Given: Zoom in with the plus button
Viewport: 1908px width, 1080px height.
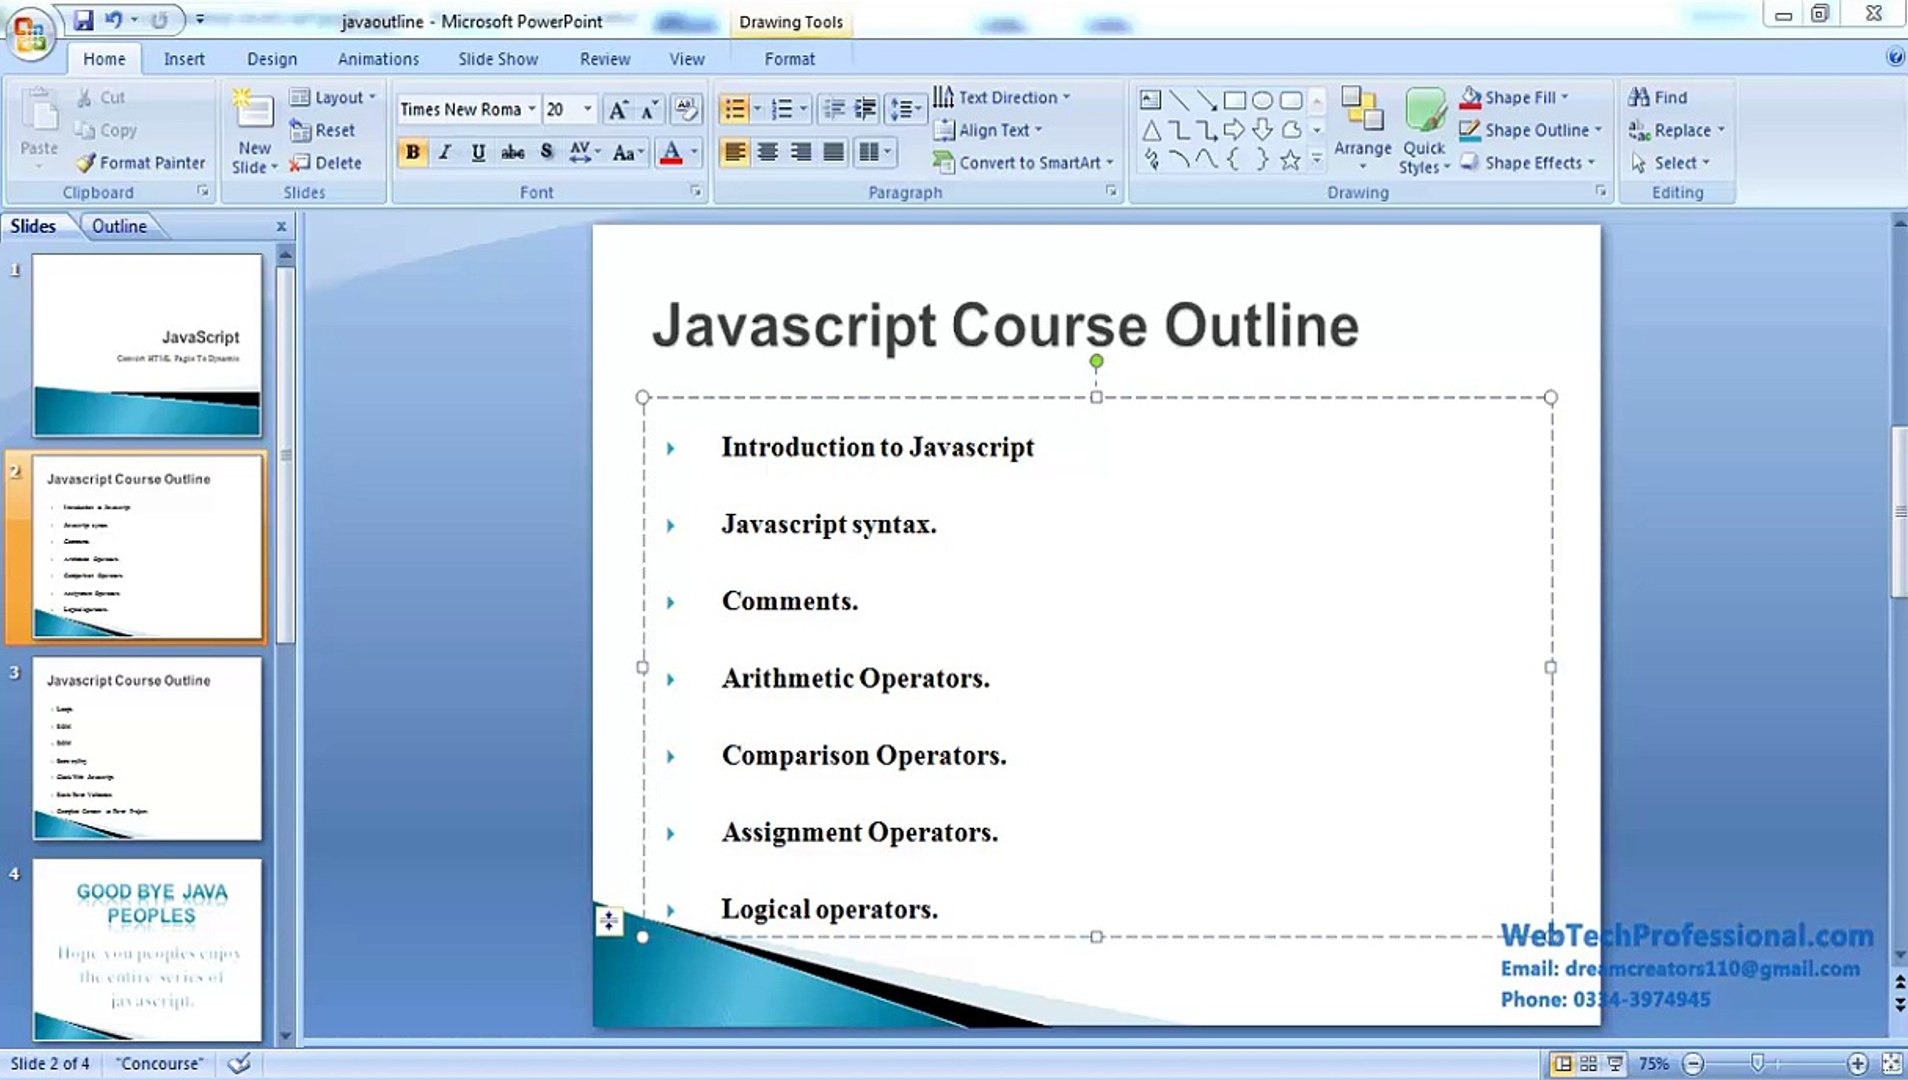Looking at the screenshot, I should (1858, 1064).
